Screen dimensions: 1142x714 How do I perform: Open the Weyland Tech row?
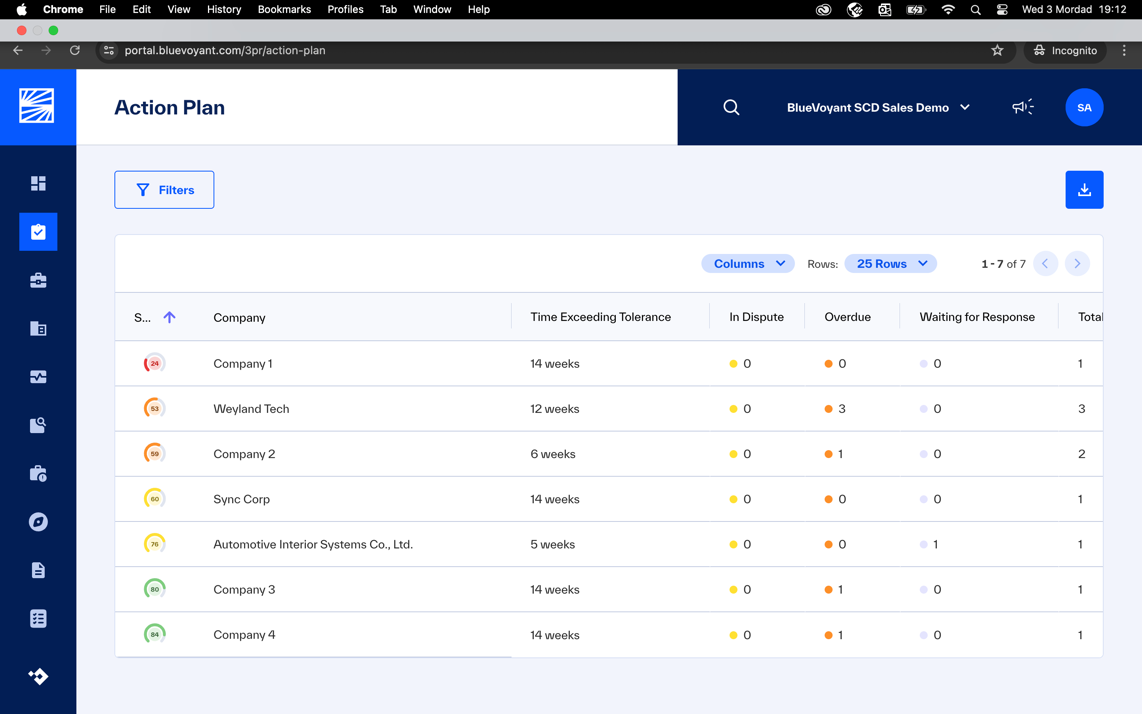(x=608, y=409)
